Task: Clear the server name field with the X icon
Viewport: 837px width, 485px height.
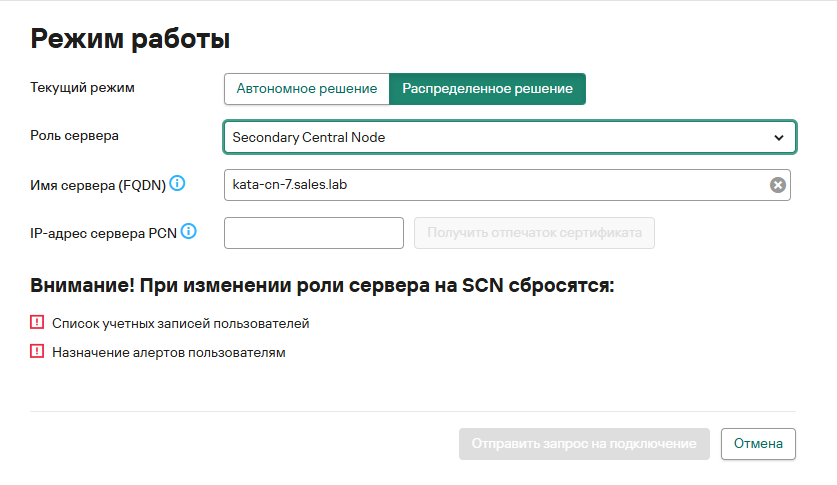Action: tap(777, 185)
